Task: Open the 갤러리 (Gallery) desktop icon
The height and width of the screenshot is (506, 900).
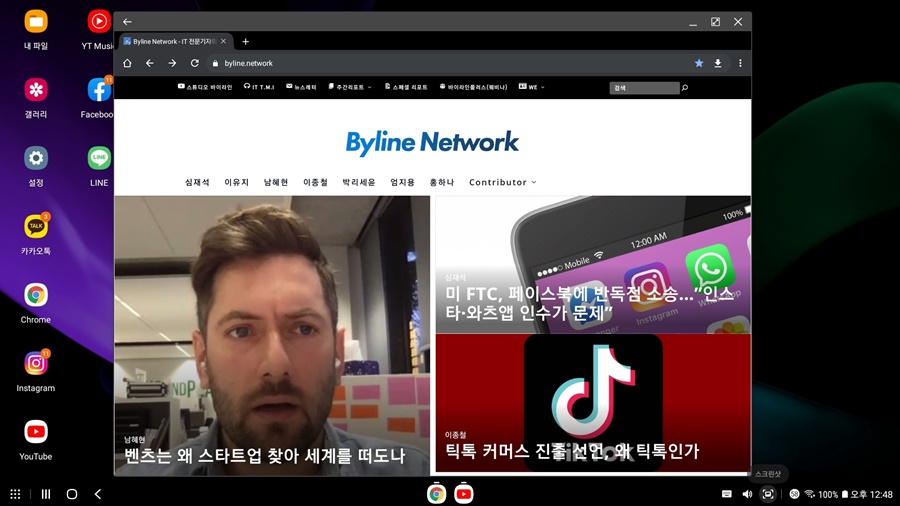Action: coord(36,90)
